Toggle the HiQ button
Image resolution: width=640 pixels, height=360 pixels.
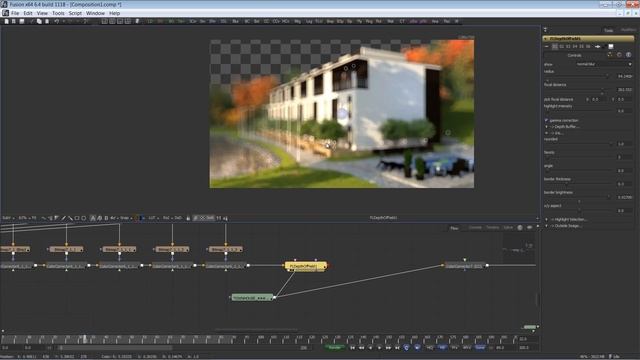[430, 347]
